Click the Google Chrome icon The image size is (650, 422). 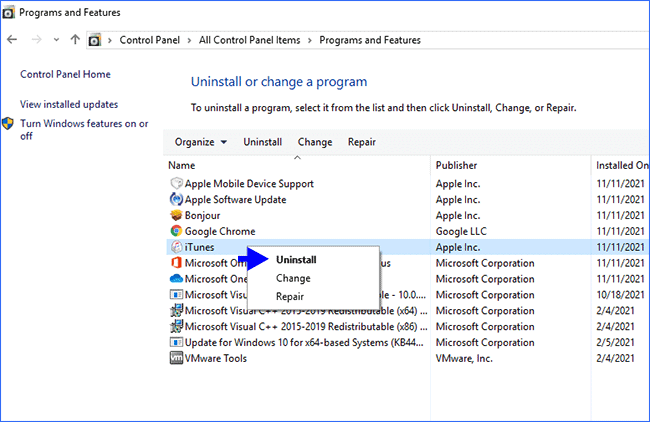177,231
